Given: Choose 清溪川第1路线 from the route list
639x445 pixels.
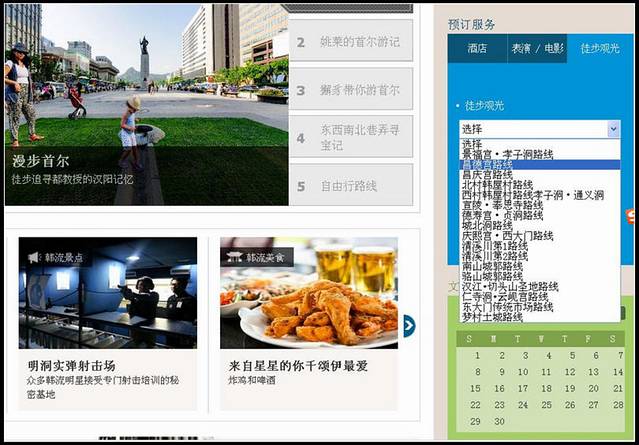Looking at the screenshot, I should tap(494, 246).
